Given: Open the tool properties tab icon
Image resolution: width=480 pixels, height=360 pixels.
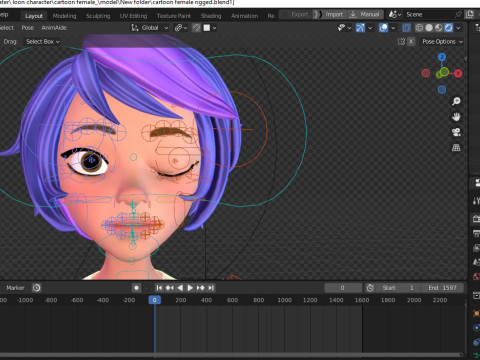Looking at the screenshot, I should coord(476,201).
